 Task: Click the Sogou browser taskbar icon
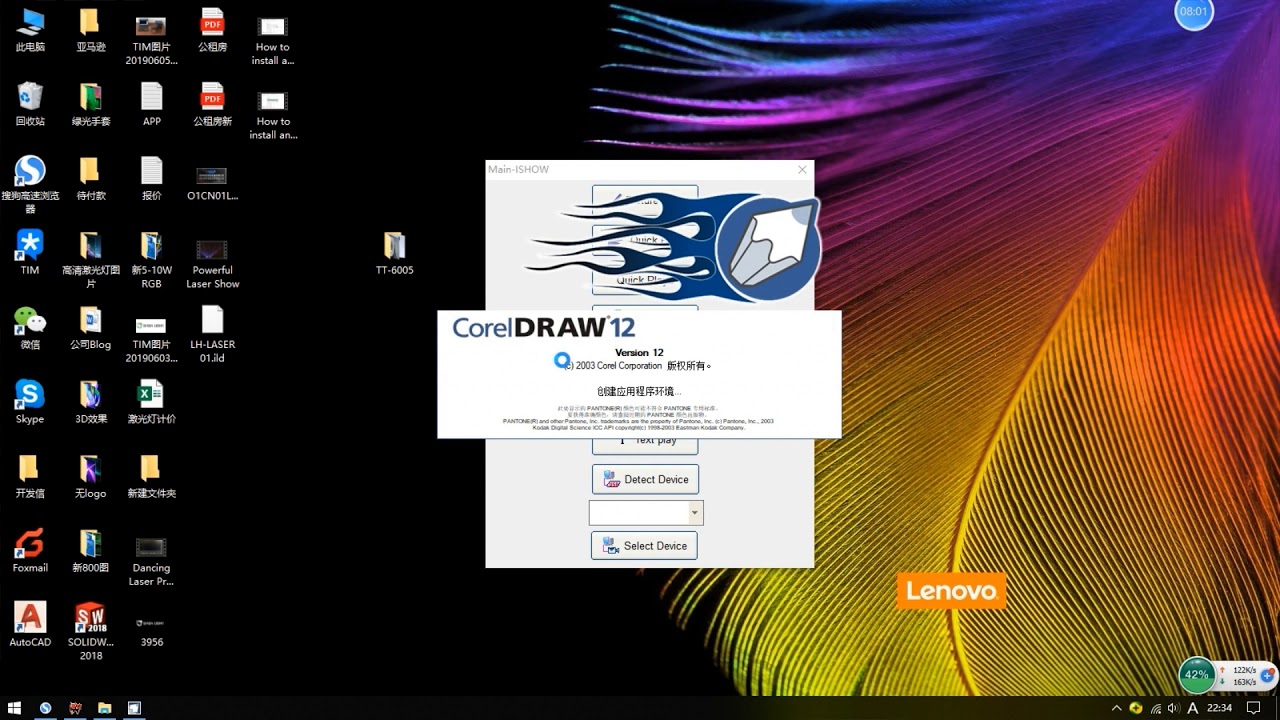tap(45, 708)
